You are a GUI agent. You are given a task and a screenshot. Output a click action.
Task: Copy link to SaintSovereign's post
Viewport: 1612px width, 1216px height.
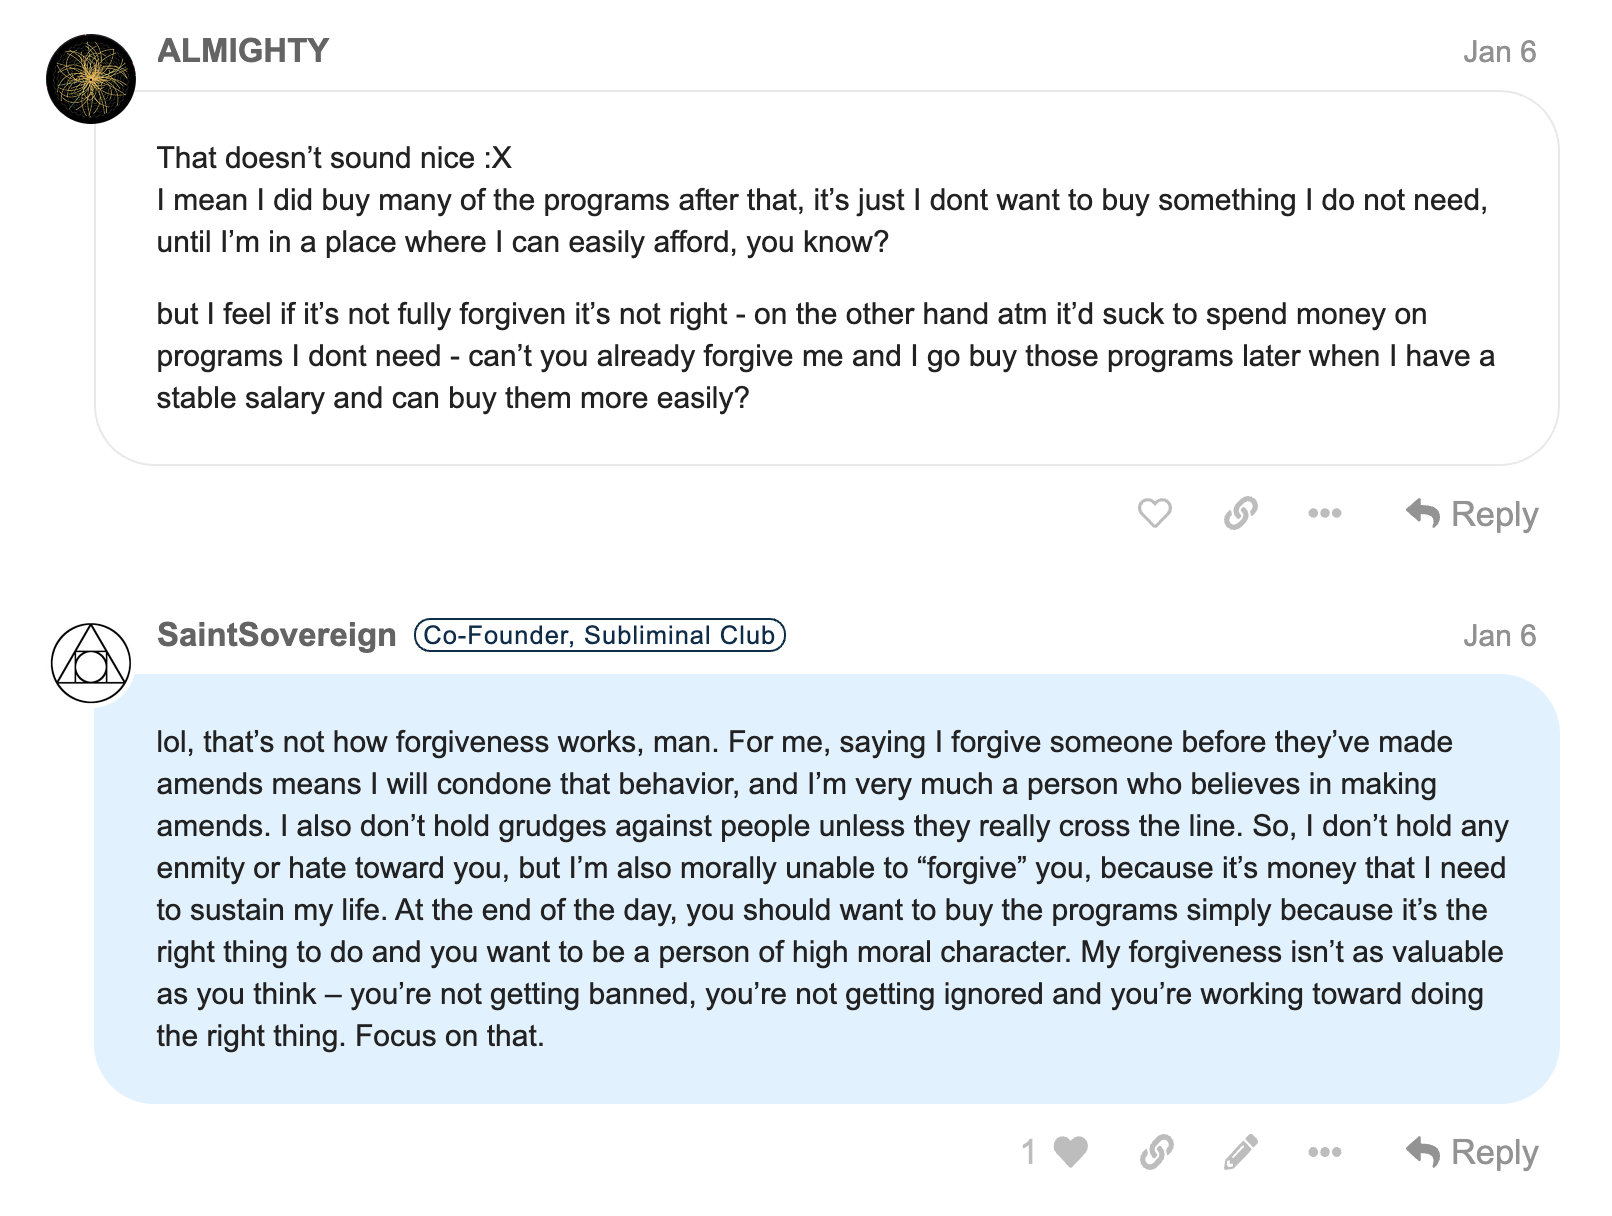(x=1156, y=1152)
